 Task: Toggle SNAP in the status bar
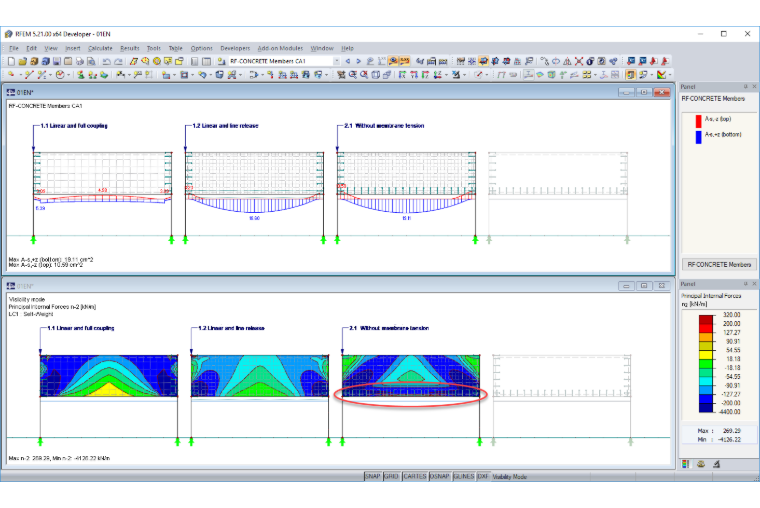pyautogui.click(x=372, y=476)
